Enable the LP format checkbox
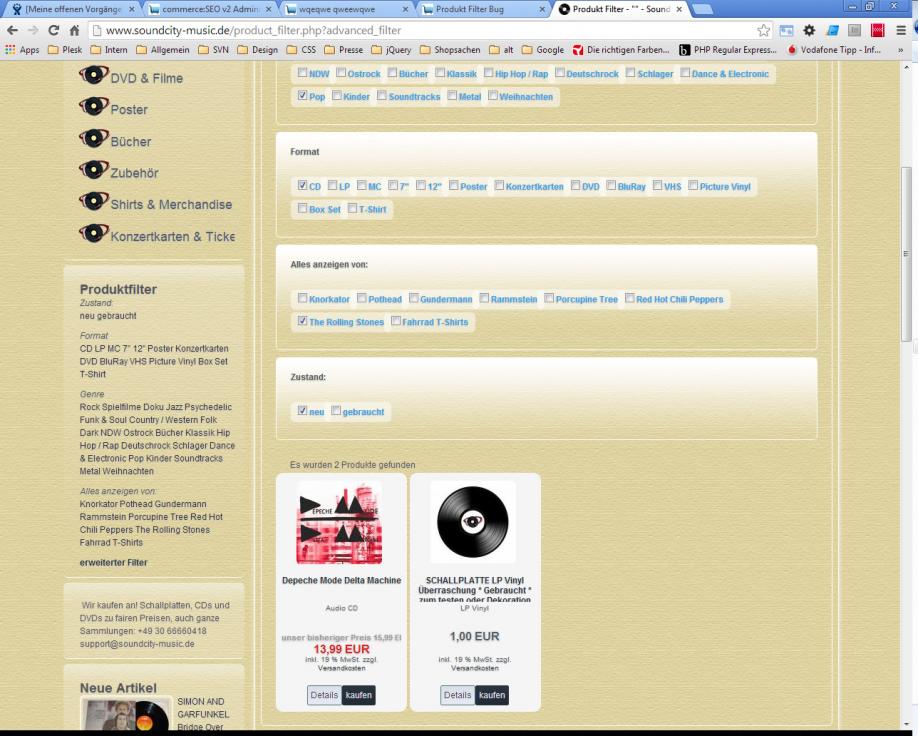Viewport: 918px width, 736px height. [333, 185]
